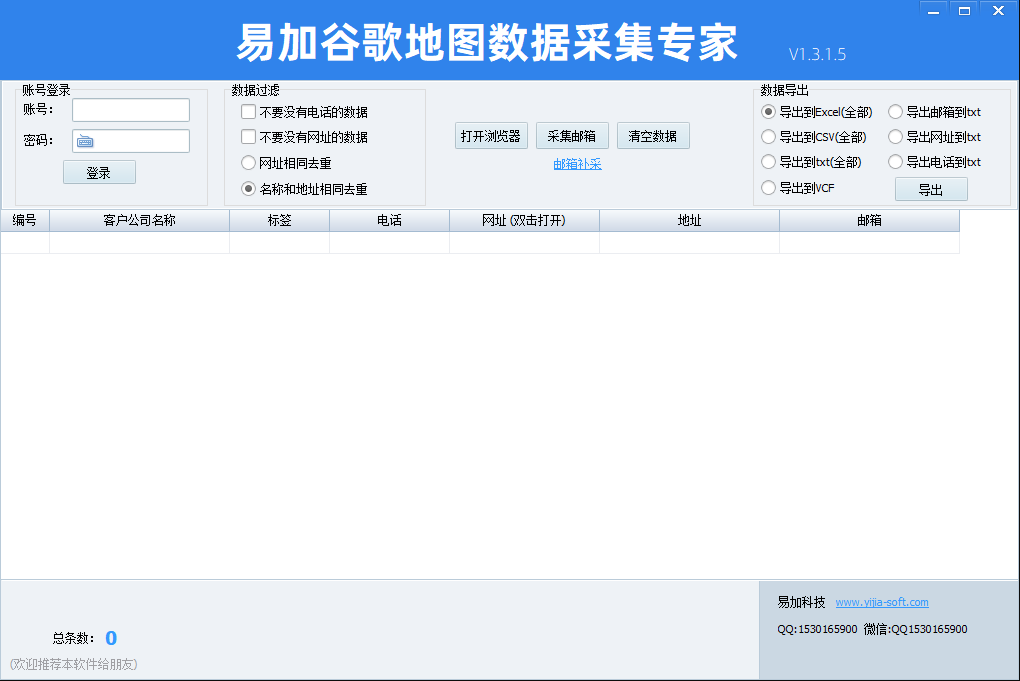The height and width of the screenshot is (681, 1020).
Task: Open the 邮箱补采 link
Action: (578, 164)
